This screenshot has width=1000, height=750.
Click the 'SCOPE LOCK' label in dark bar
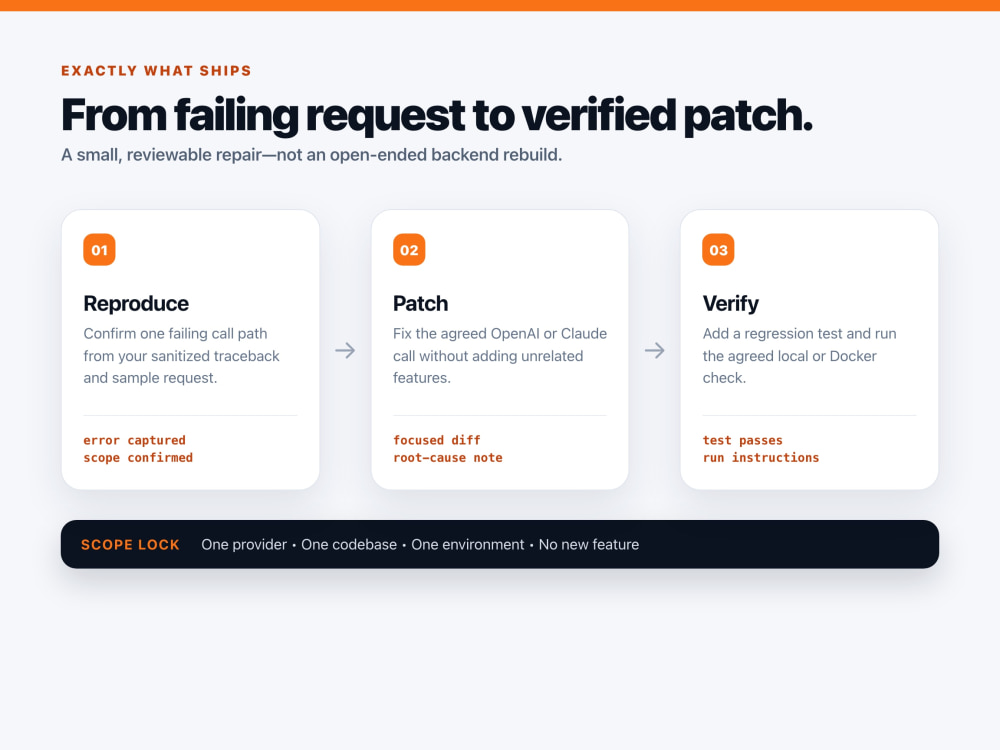click(x=130, y=545)
